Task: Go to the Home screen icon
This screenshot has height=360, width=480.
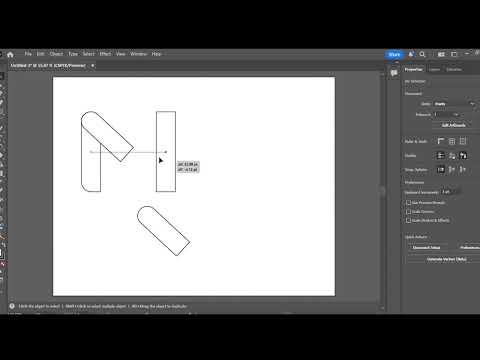Action: click(10, 54)
